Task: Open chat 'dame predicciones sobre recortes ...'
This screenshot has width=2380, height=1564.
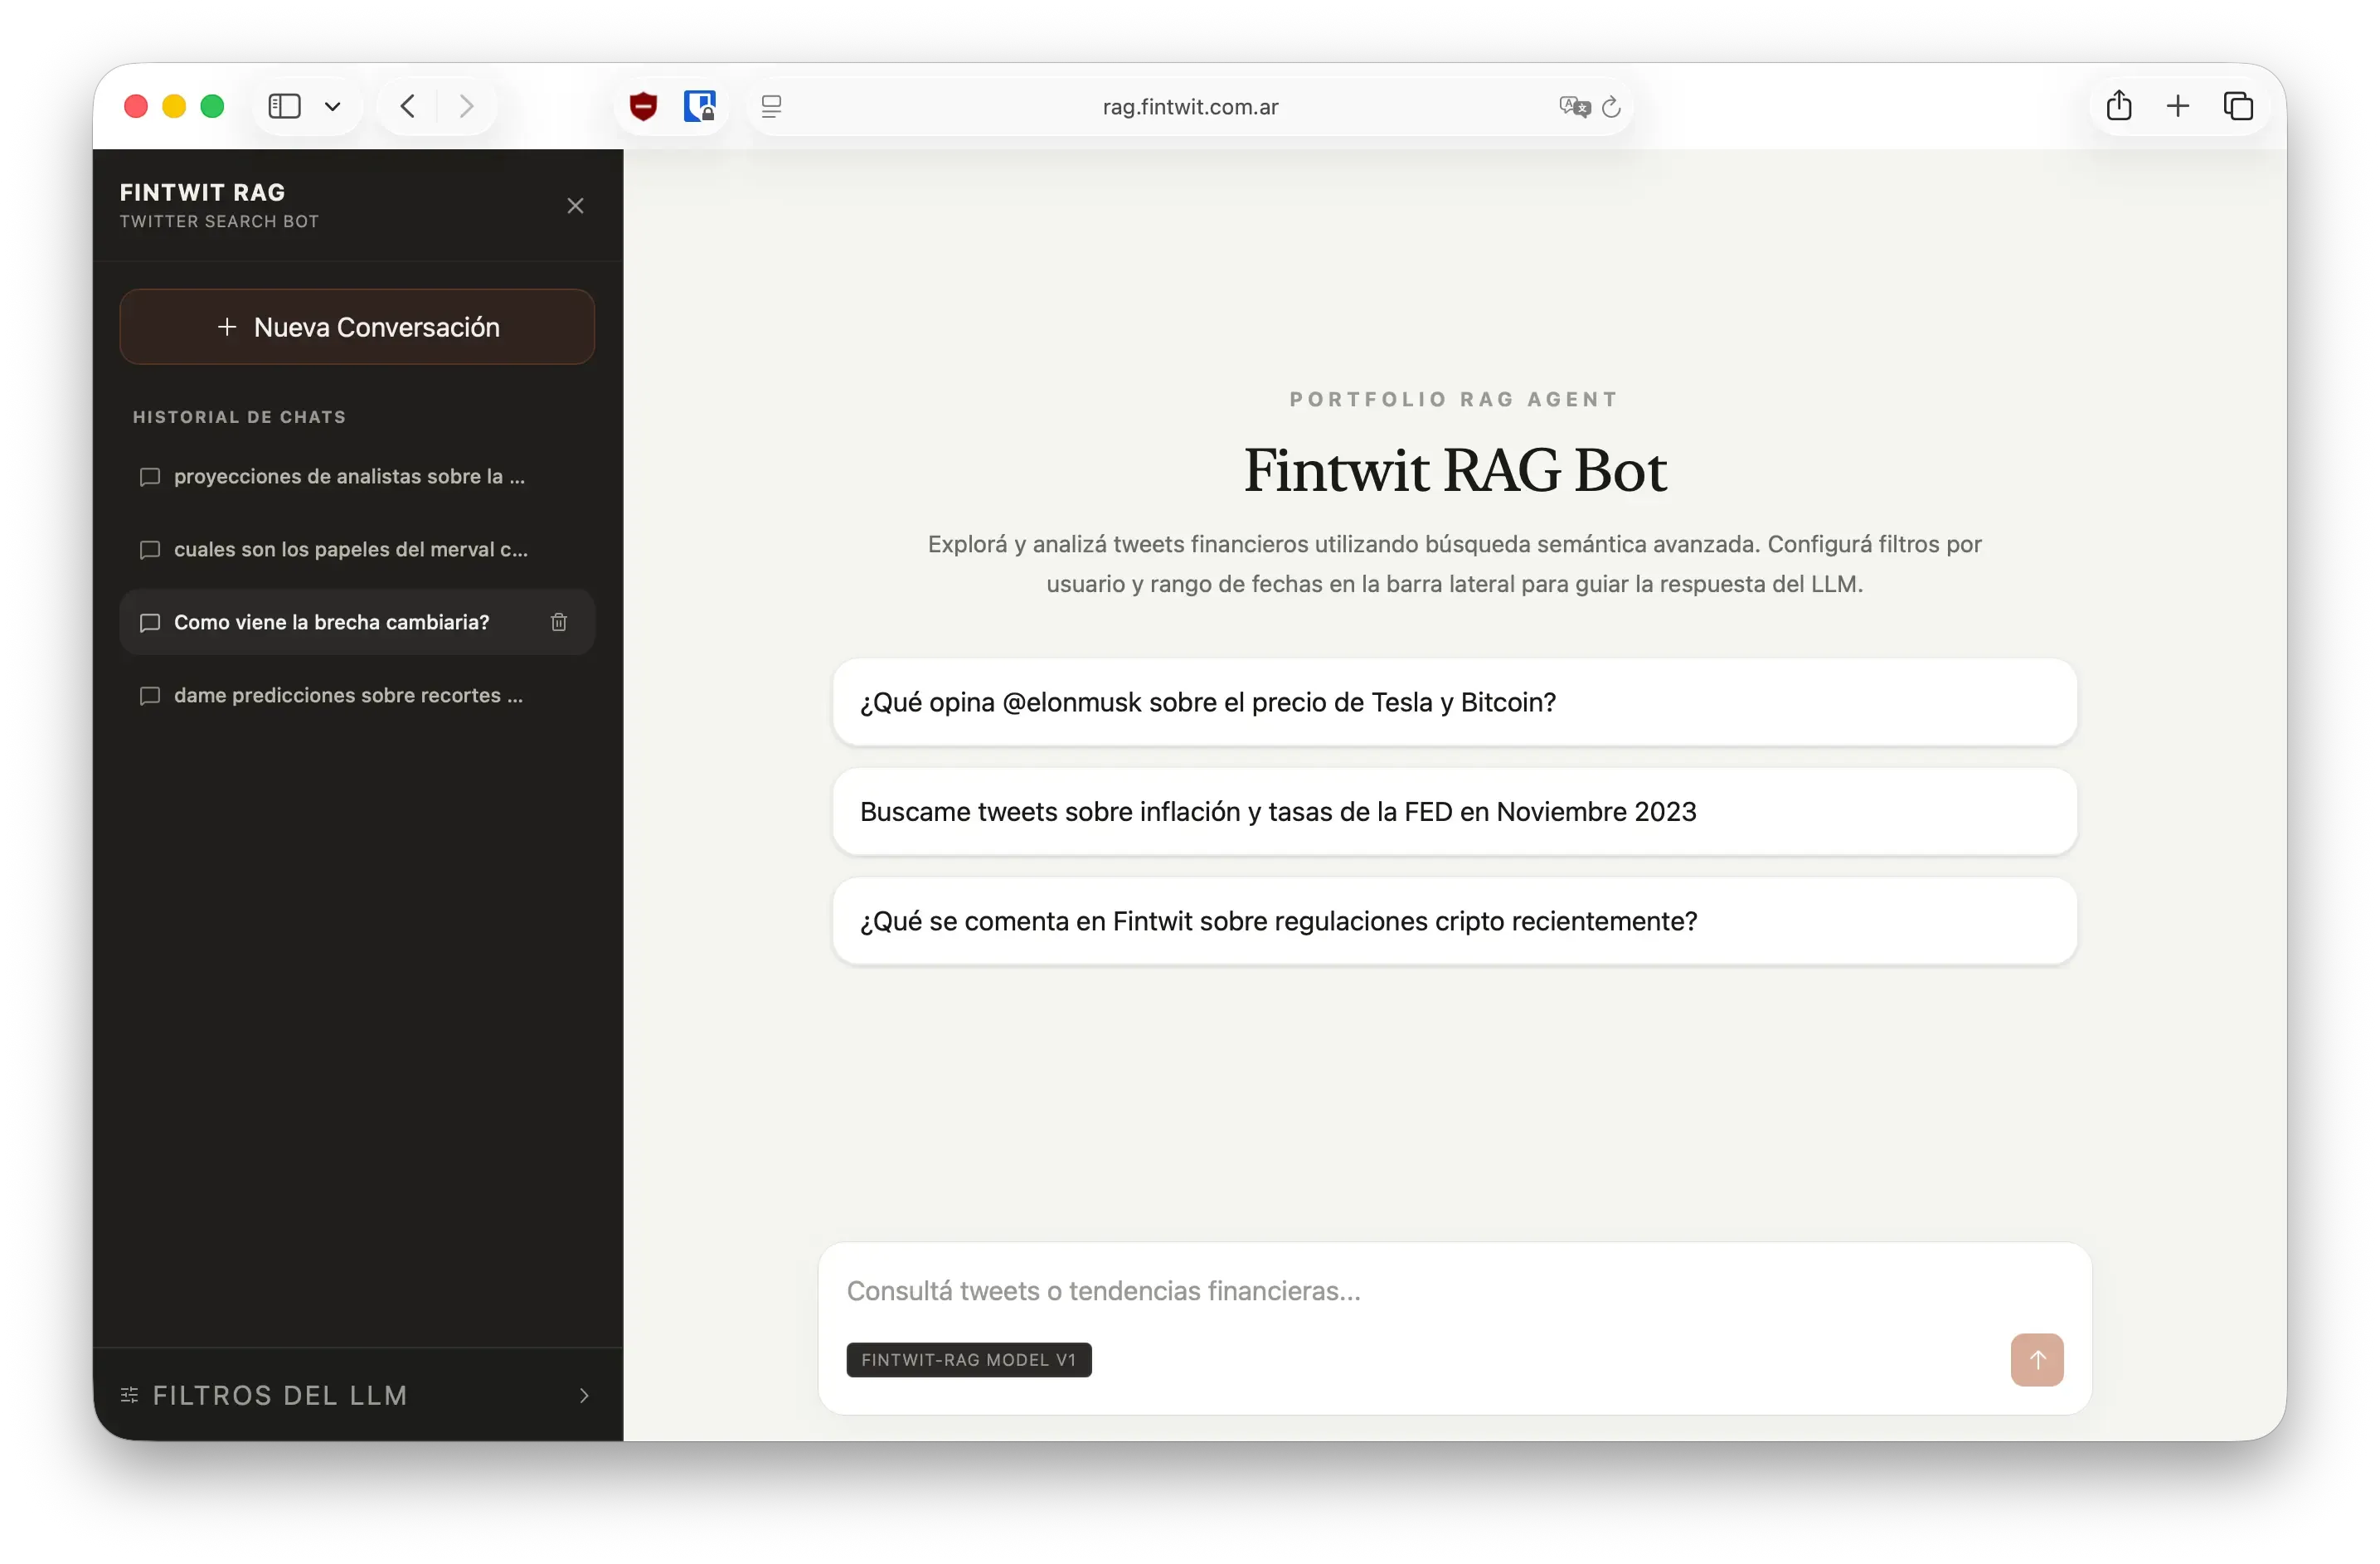Action: 357,695
